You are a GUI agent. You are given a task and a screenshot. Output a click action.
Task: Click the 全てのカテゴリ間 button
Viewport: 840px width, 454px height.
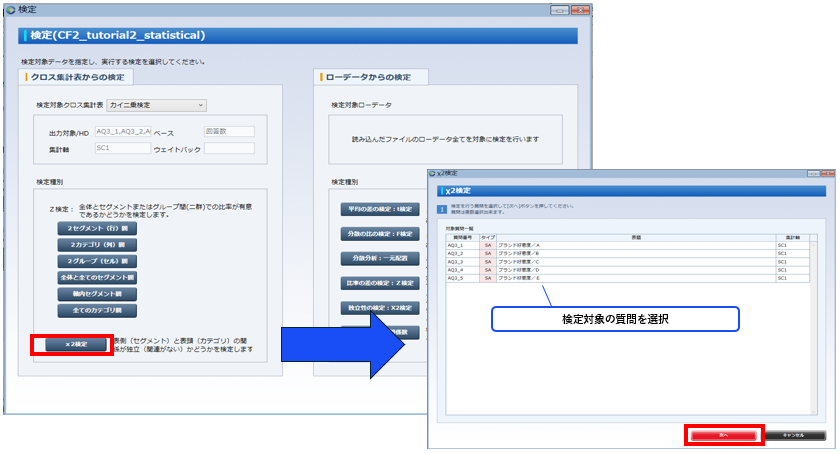click(97, 310)
